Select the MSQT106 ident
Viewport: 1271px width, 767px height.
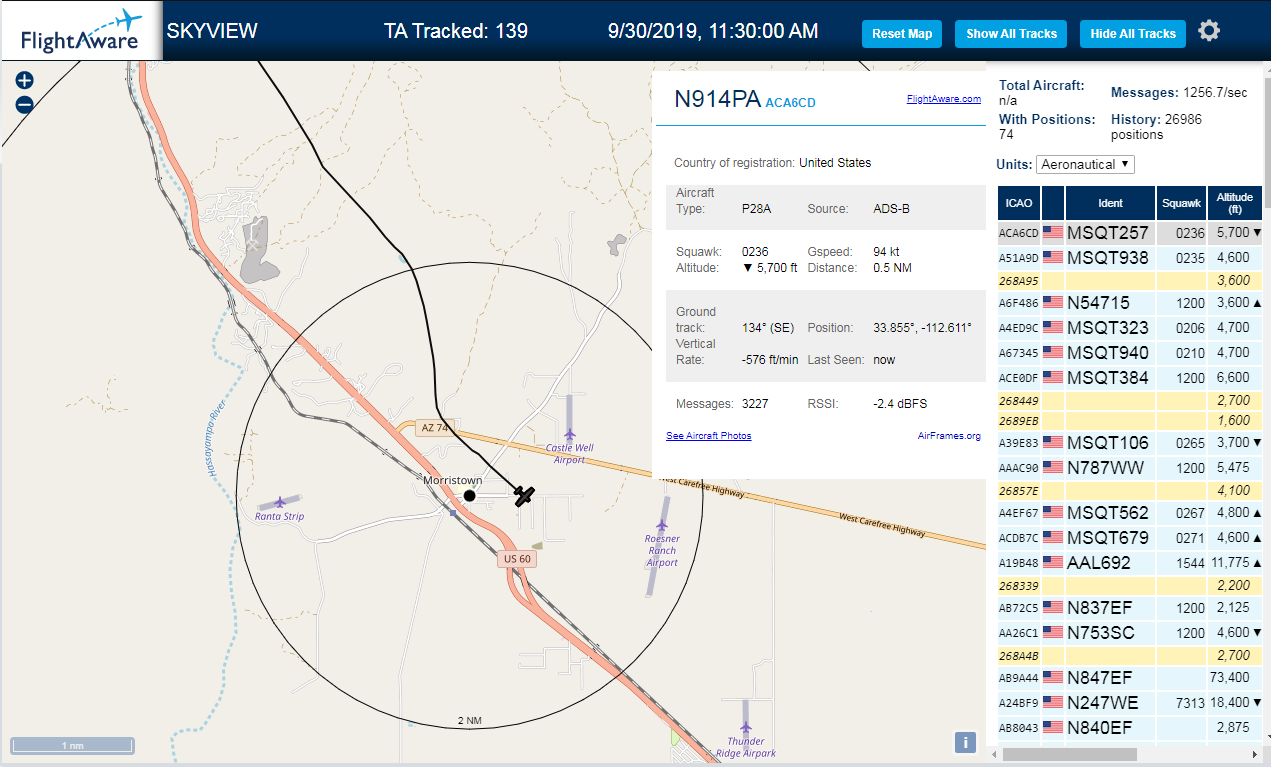pos(1108,442)
